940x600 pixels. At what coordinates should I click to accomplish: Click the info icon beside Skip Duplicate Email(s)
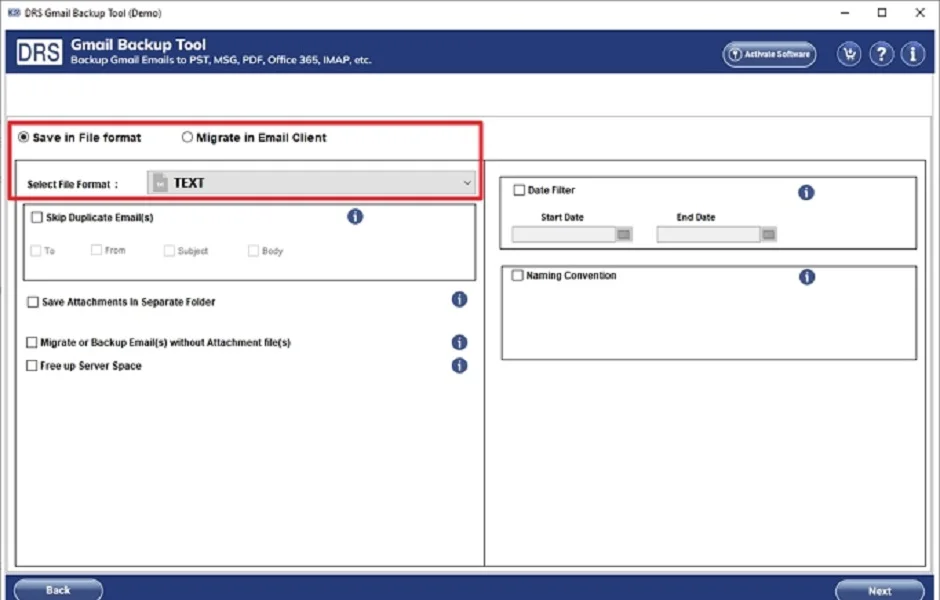click(x=355, y=216)
